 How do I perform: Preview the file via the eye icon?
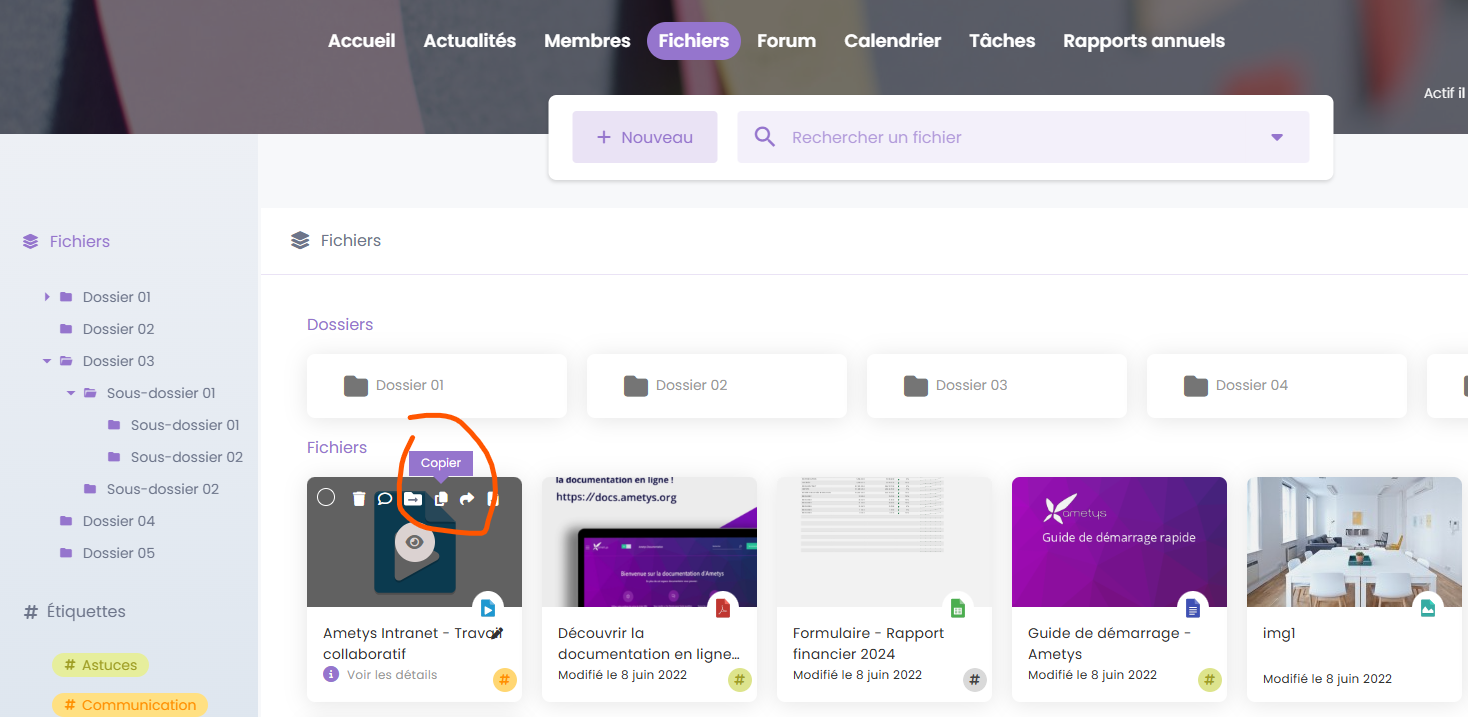click(415, 542)
